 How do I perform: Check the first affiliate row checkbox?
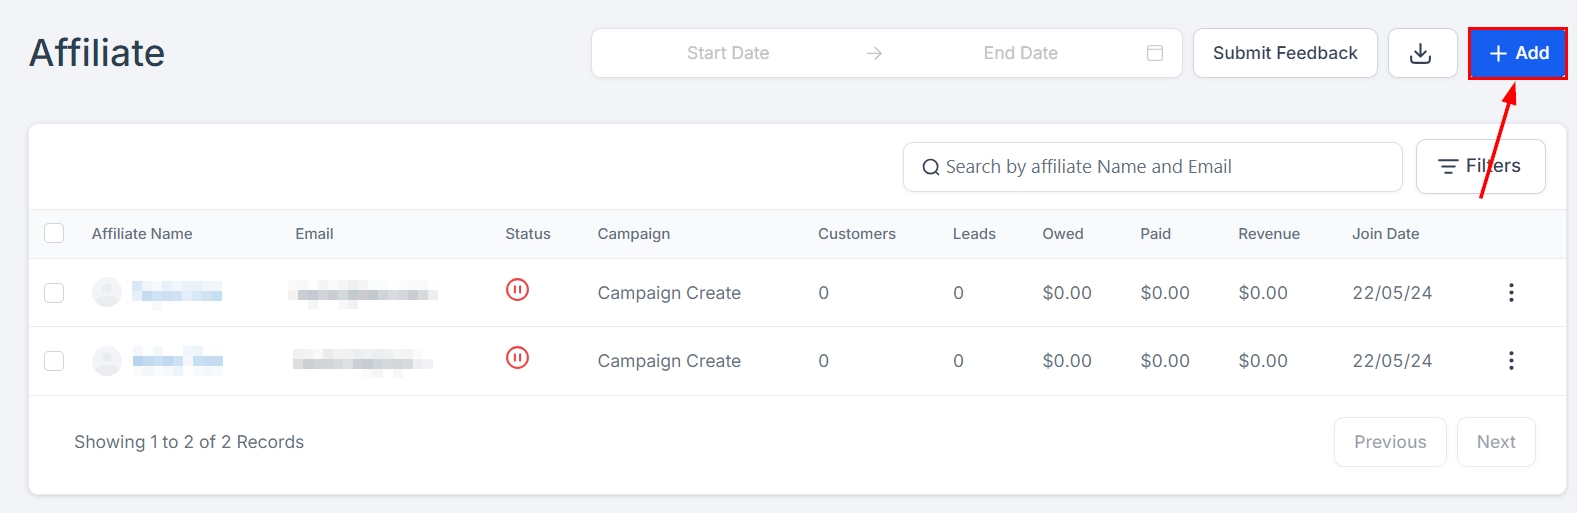[54, 292]
